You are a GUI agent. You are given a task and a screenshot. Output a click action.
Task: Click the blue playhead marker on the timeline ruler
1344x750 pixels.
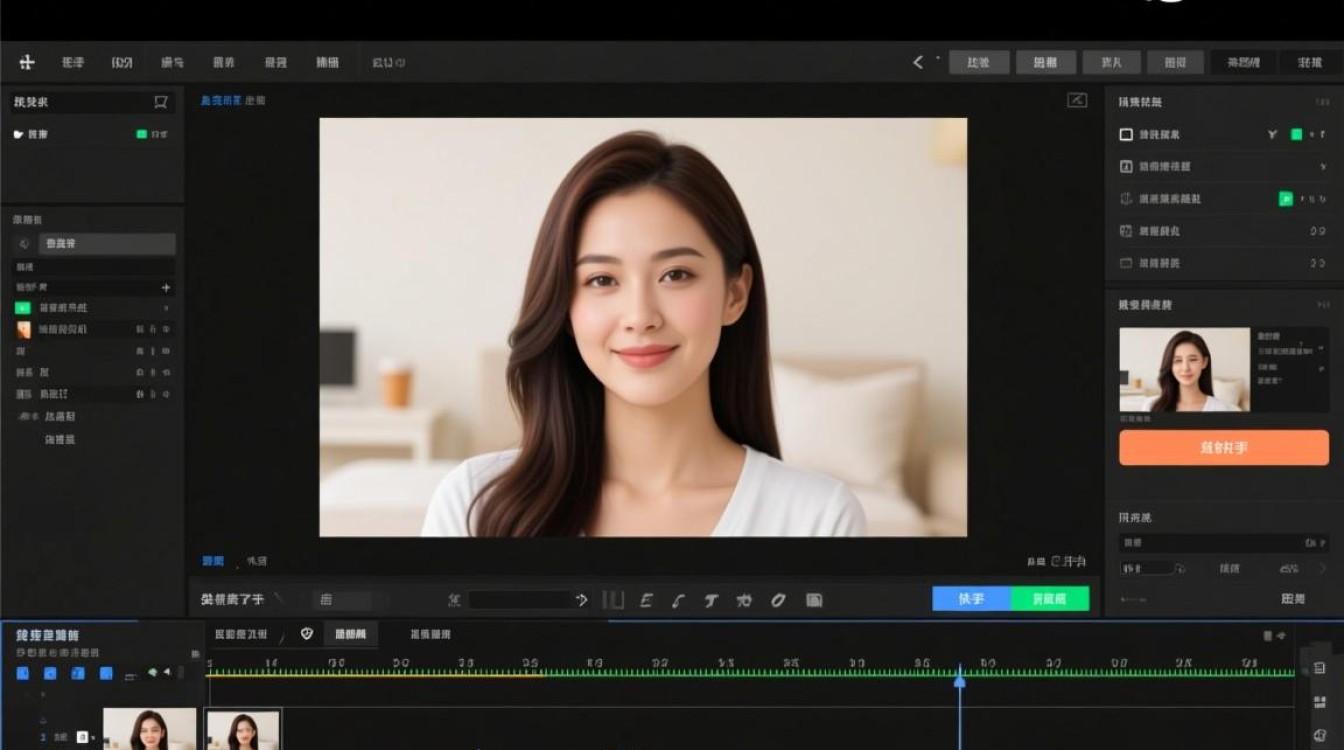click(x=959, y=680)
